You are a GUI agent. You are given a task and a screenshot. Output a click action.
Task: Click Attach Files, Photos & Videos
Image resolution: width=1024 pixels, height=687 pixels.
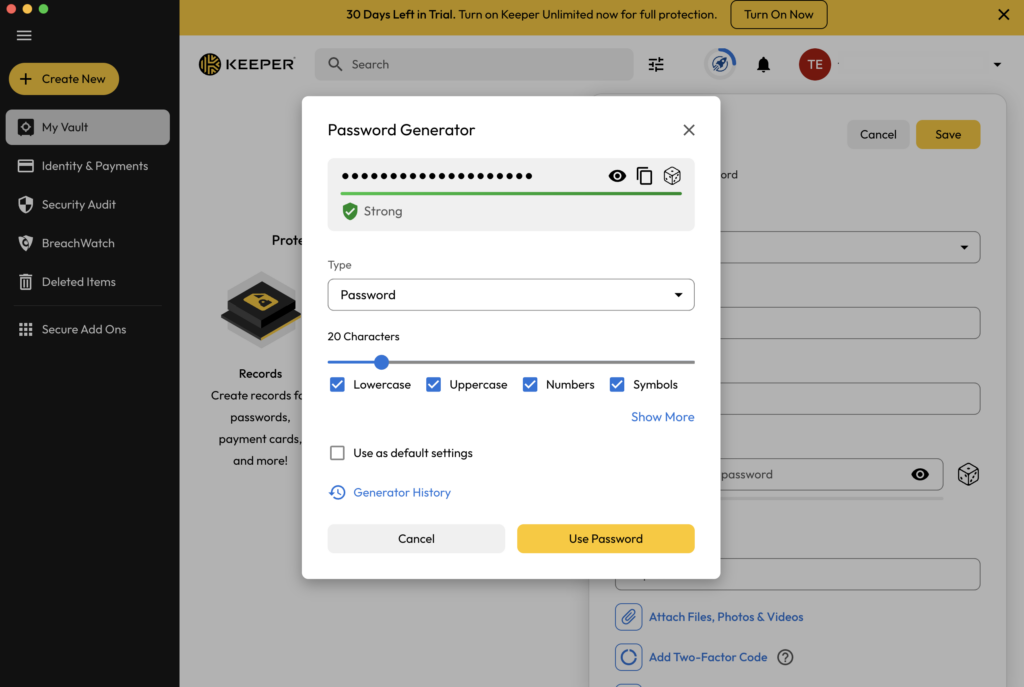point(726,617)
